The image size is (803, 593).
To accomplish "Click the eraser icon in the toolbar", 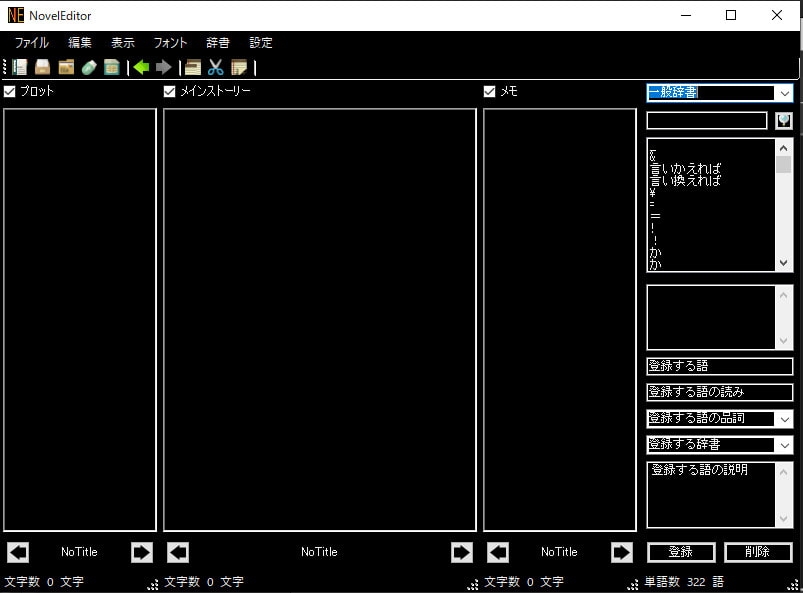I will (x=89, y=67).
